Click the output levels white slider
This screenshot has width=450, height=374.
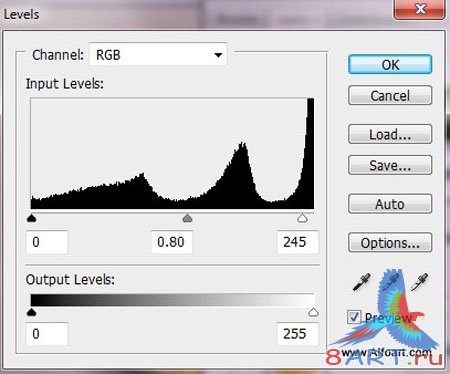(313, 312)
